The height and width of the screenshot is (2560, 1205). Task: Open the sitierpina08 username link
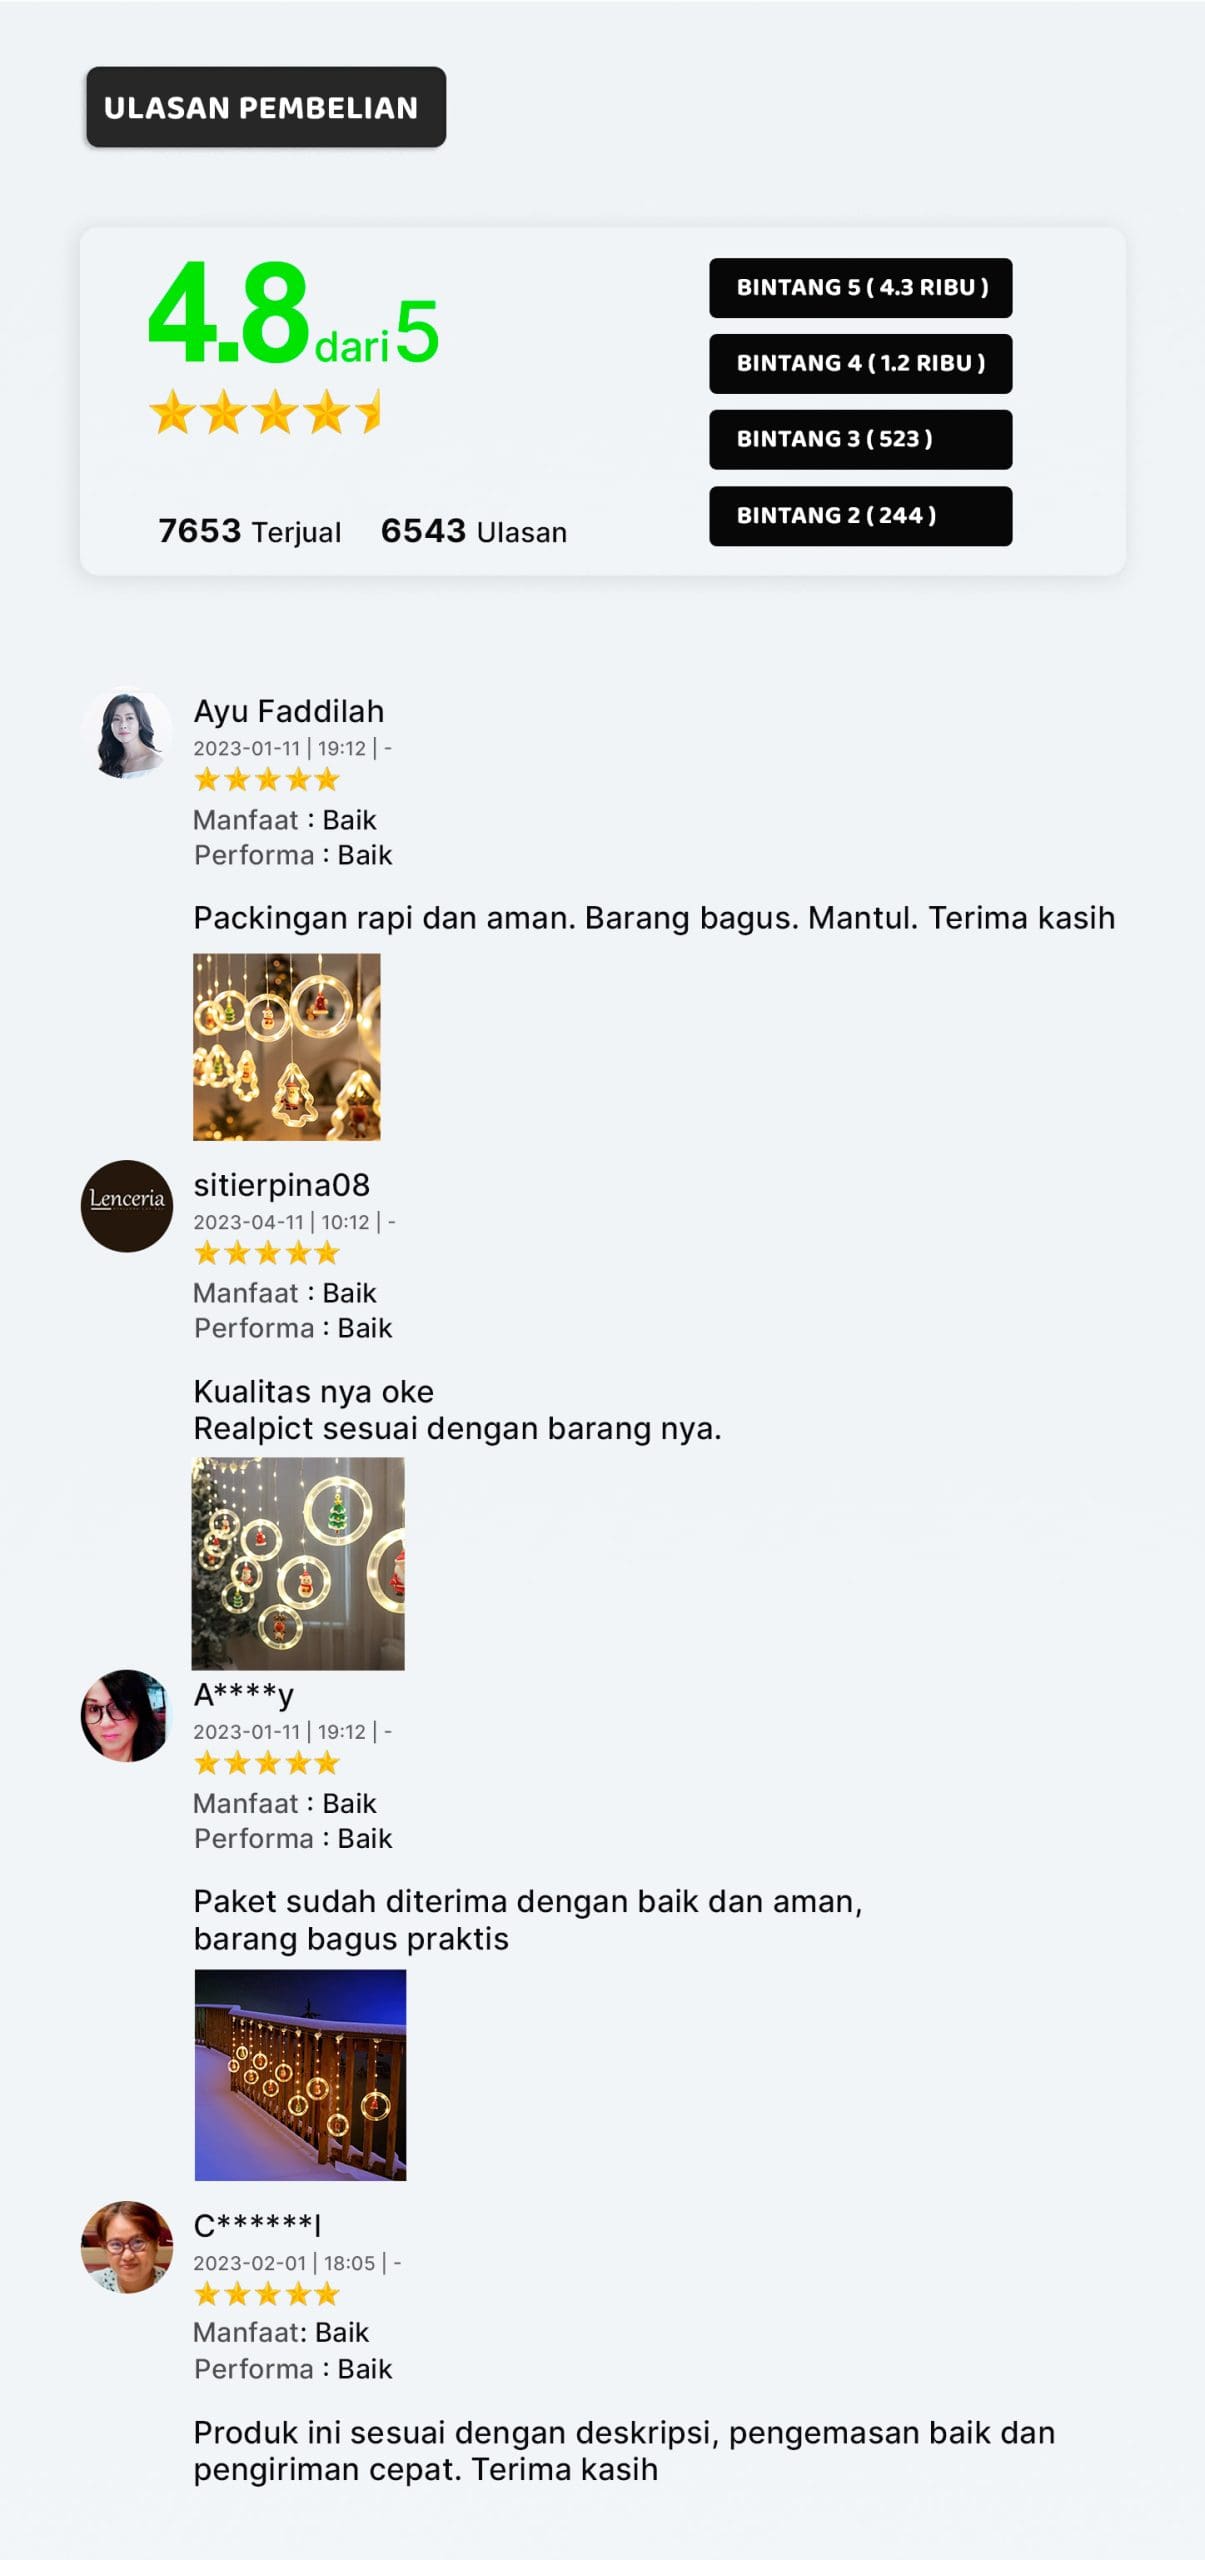281,1185
